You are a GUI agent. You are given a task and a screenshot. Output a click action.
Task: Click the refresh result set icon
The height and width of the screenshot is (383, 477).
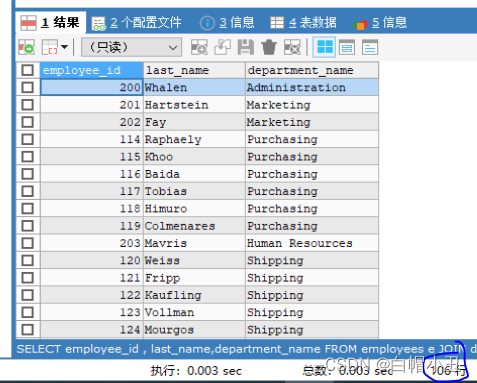pos(26,47)
